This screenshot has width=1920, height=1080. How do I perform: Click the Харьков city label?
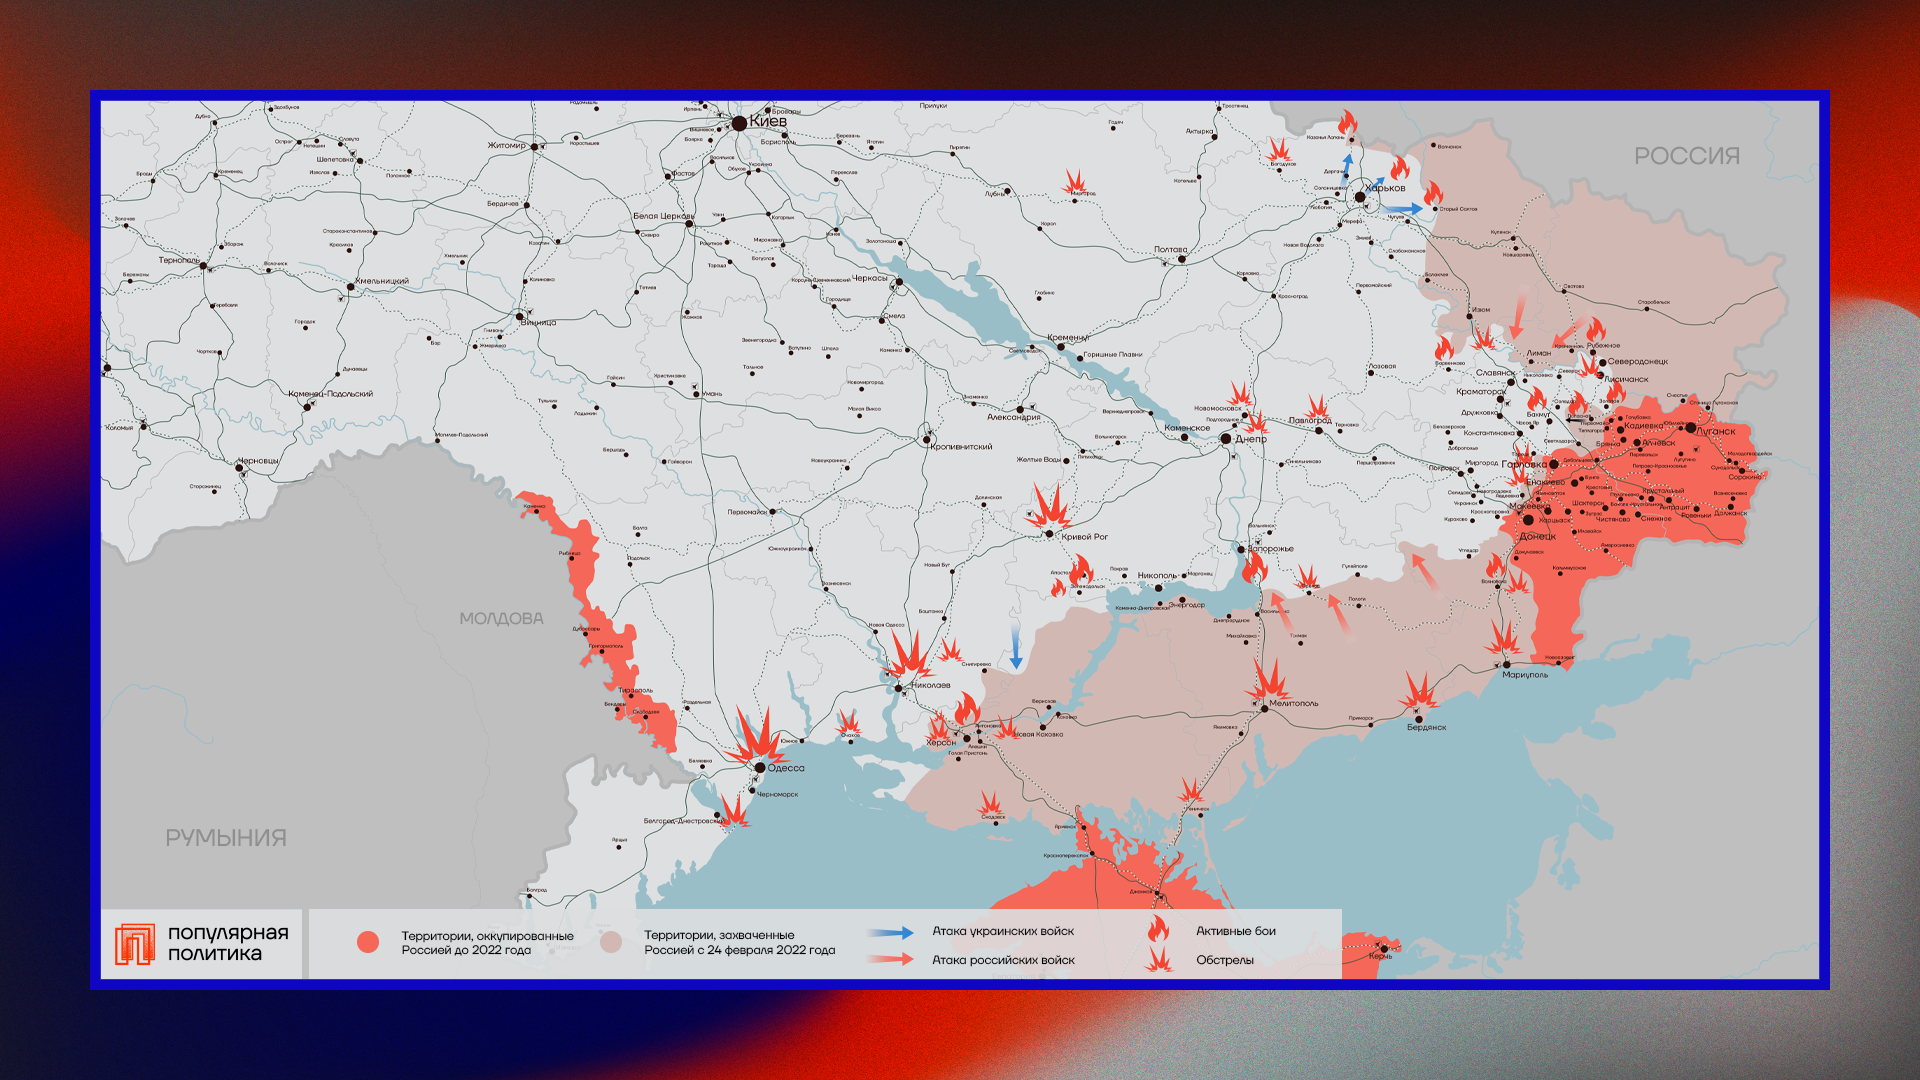[x=1385, y=188]
